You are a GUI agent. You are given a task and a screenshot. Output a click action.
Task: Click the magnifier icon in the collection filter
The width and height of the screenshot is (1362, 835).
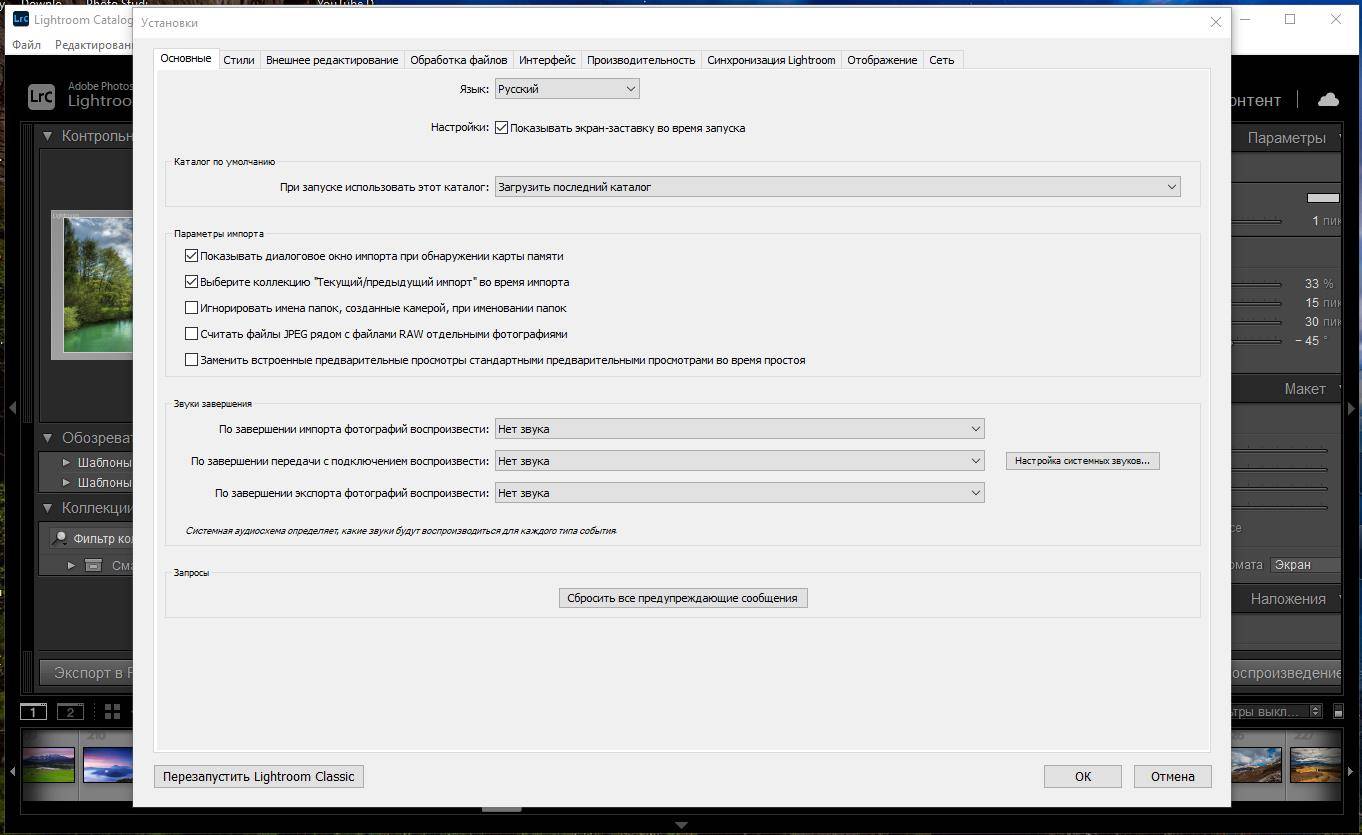tap(61, 538)
